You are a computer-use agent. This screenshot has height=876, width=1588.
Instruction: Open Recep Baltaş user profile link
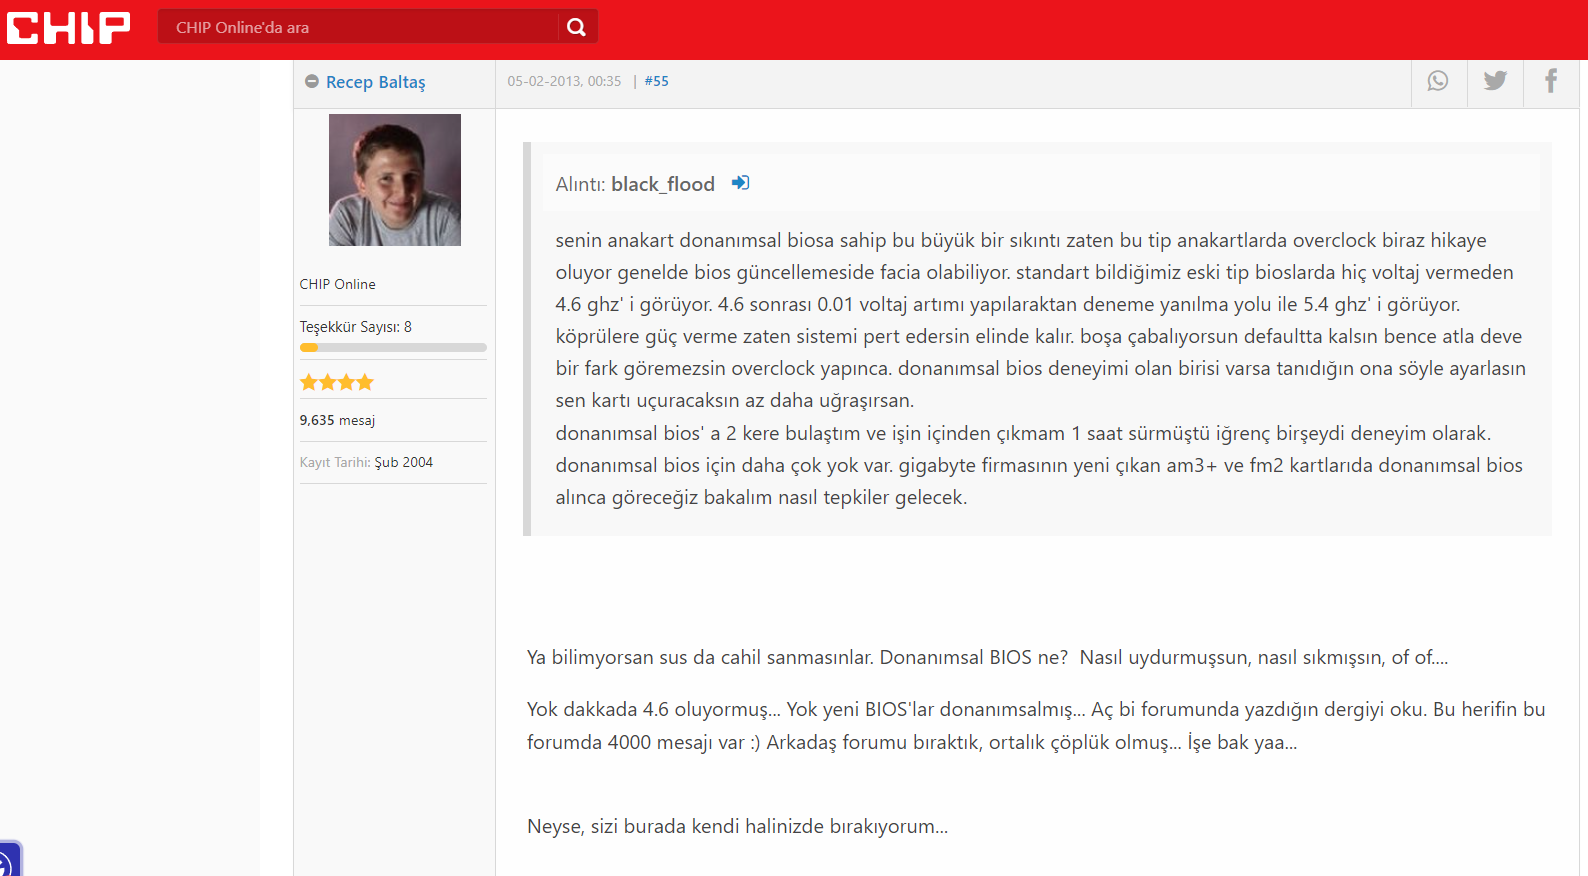coord(376,82)
